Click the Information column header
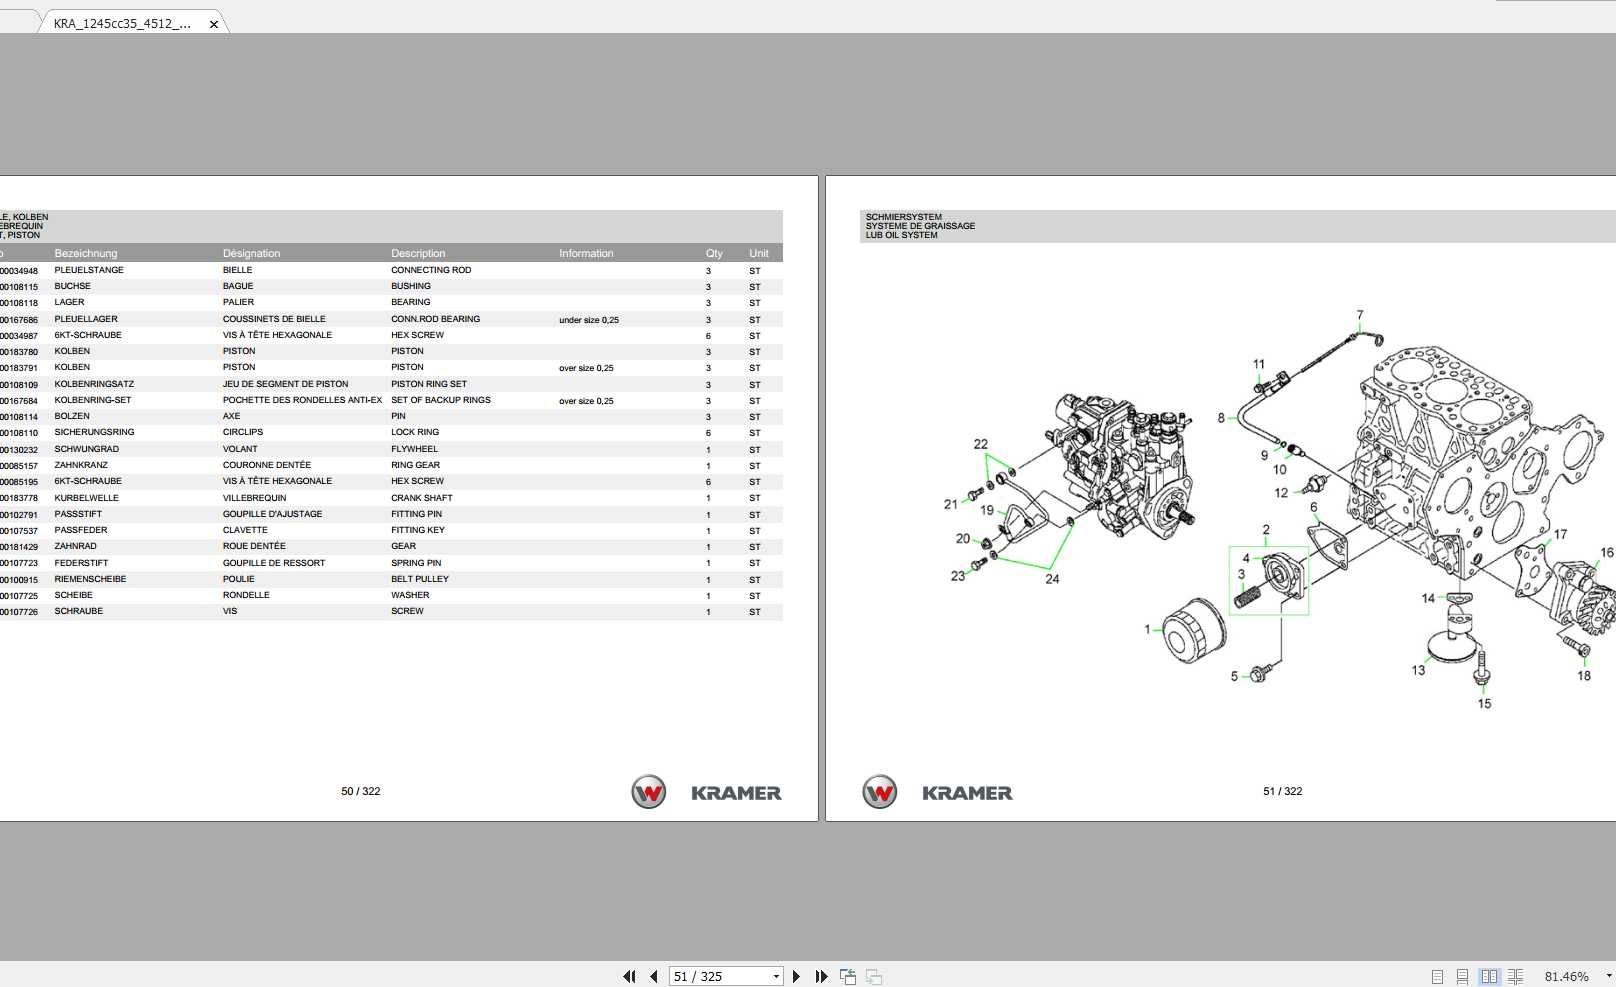 click(586, 253)
